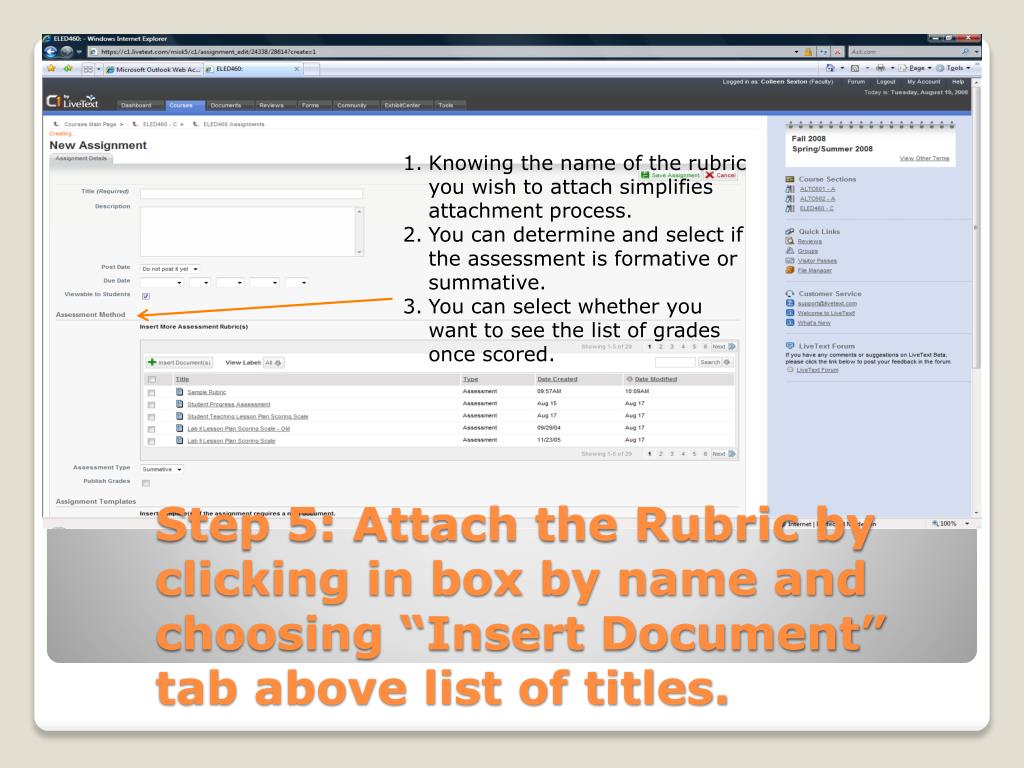Screen dimensions: 1024x768
Task: Click the red Stop icon beside address bar
Action: coord(837,52)
